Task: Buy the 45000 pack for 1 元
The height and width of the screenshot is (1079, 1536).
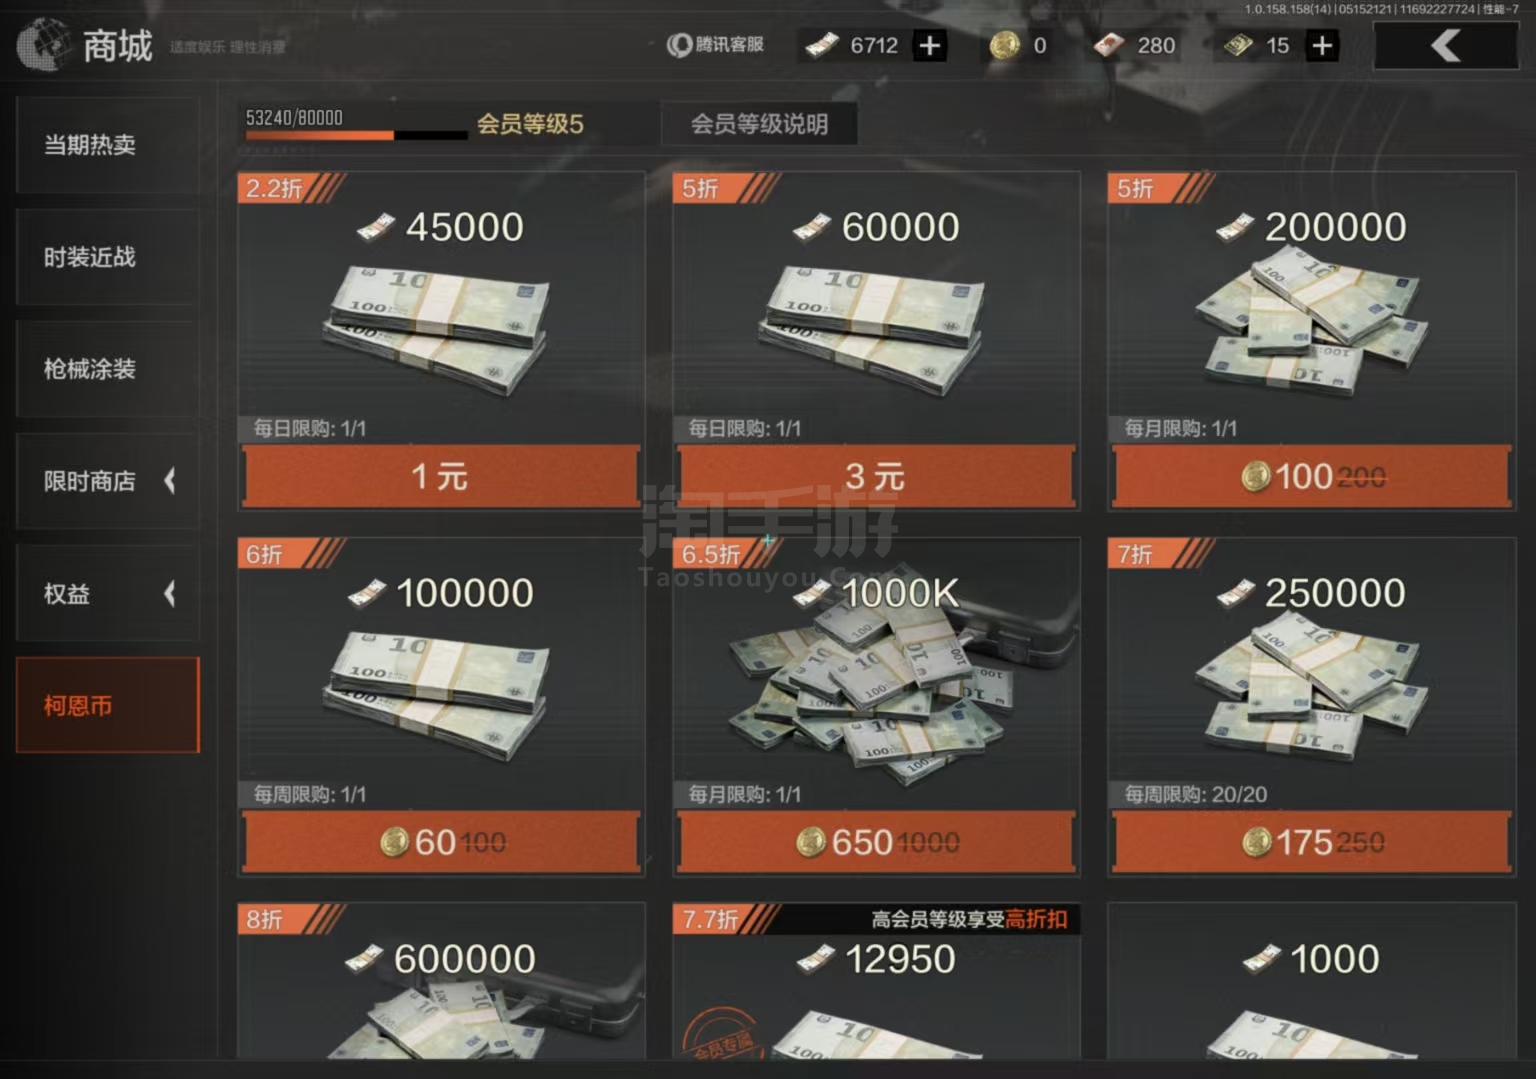Action: 441,476
